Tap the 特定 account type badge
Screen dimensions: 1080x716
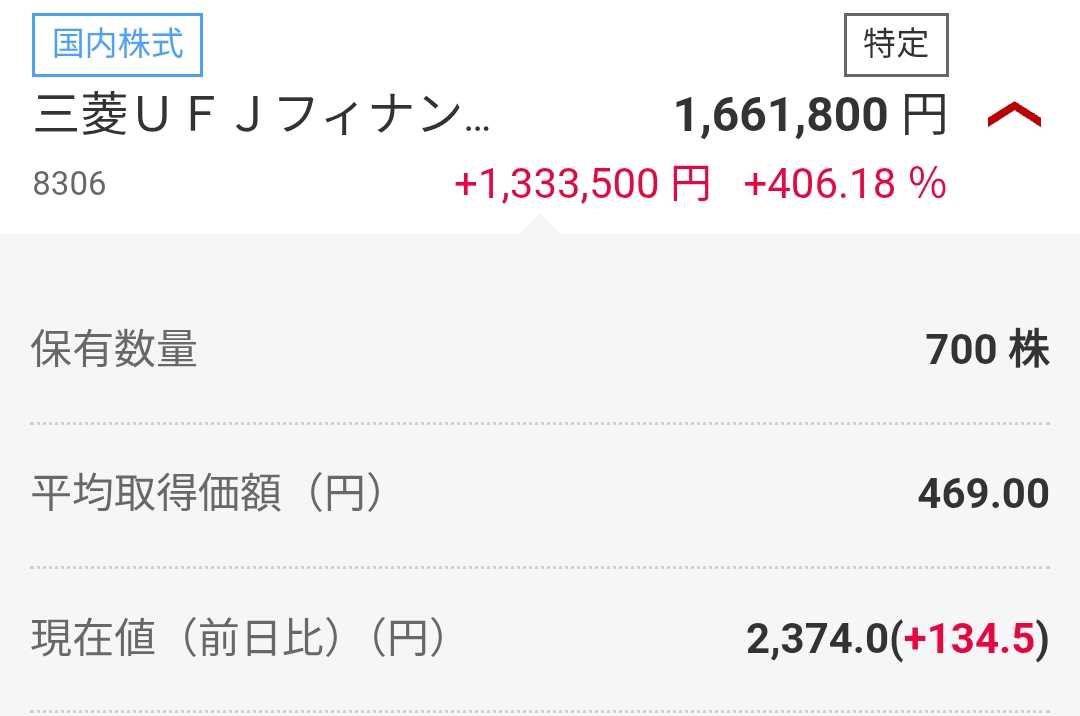click(x=896, y=45)
